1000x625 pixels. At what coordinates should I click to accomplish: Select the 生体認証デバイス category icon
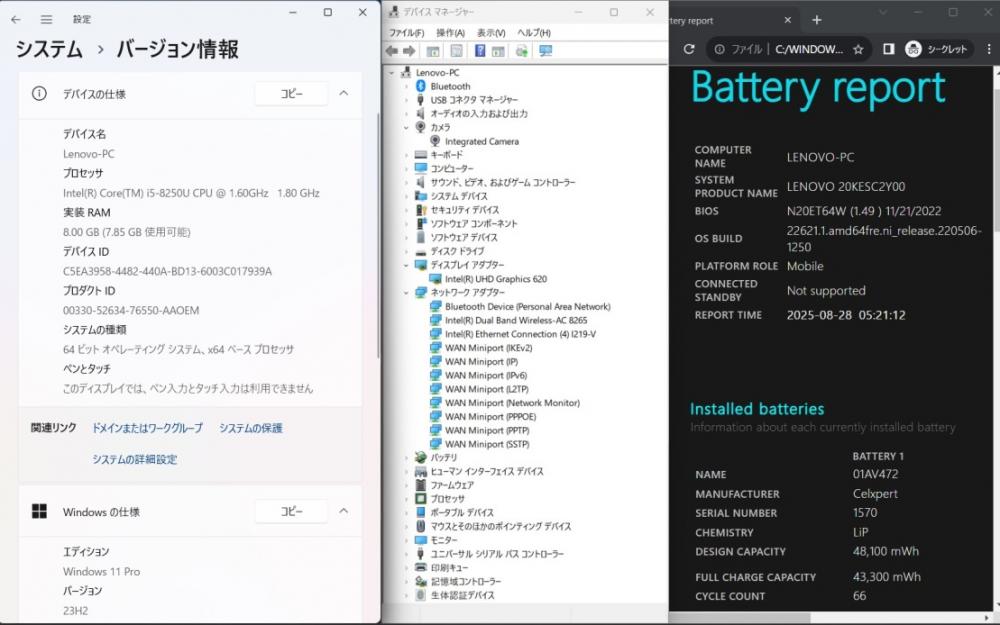click(420, 595)
